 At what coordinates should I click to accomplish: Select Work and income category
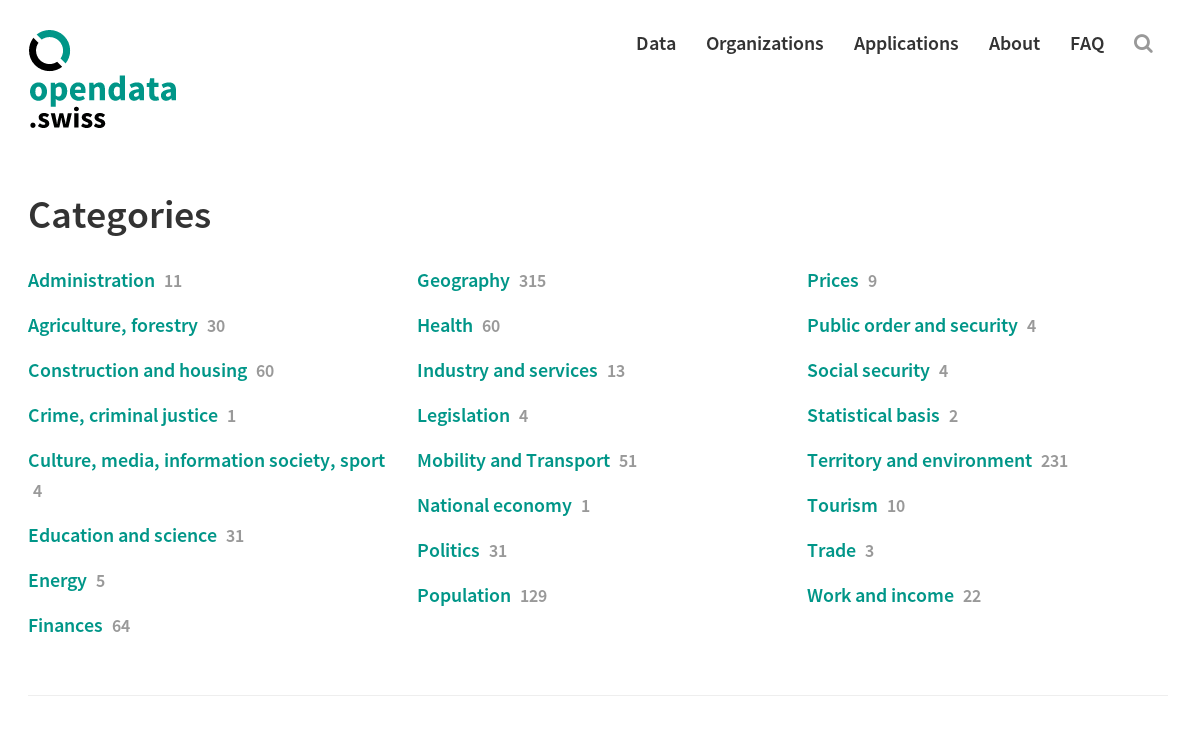point(880,596)
